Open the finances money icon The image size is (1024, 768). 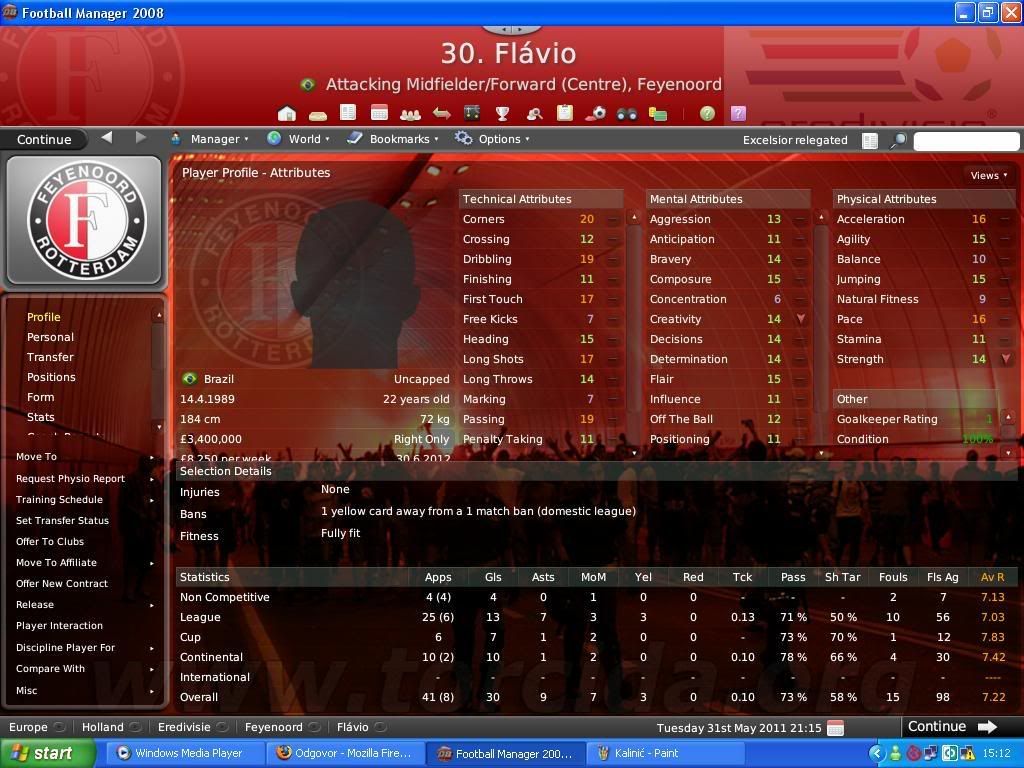click(x=658, y=114)
